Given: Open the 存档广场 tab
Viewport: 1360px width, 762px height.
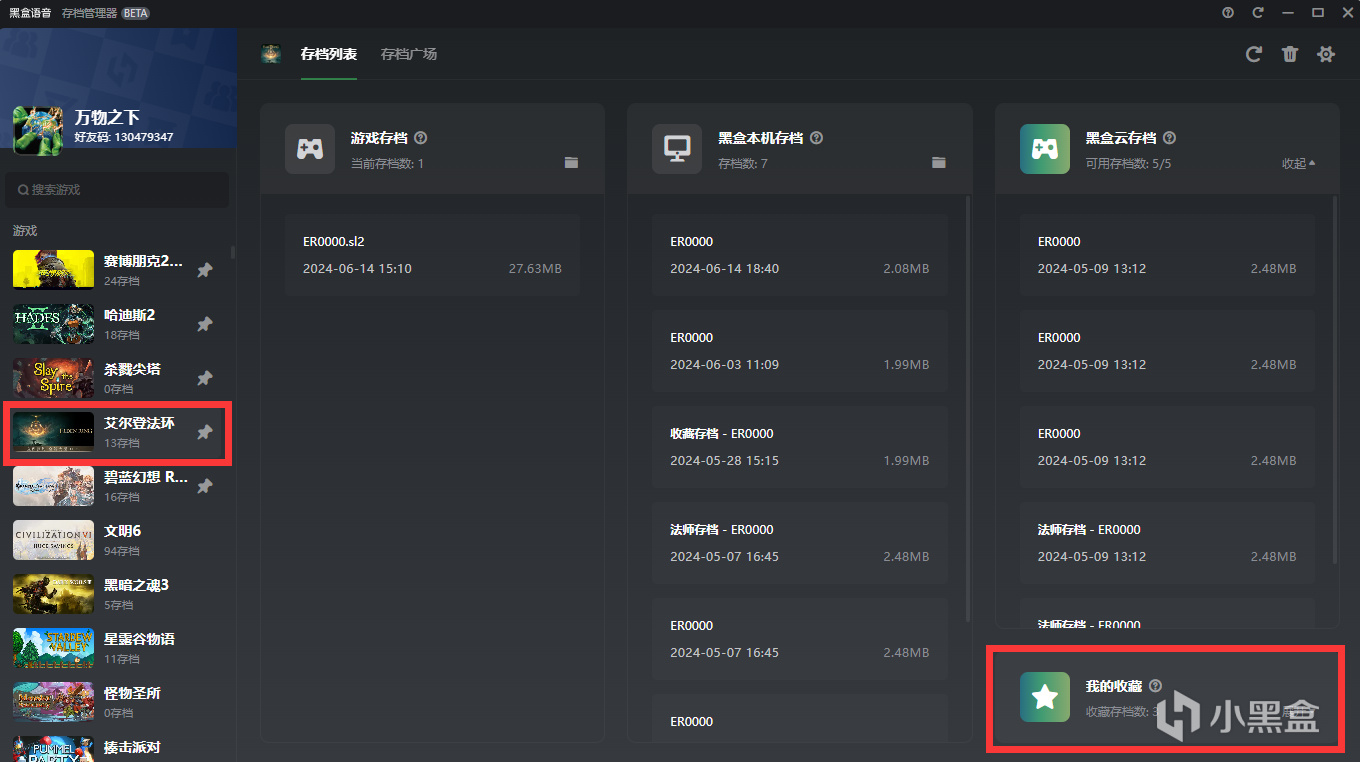Looking at the screenshot, I should pyautogui.click(x=409, y=54).
